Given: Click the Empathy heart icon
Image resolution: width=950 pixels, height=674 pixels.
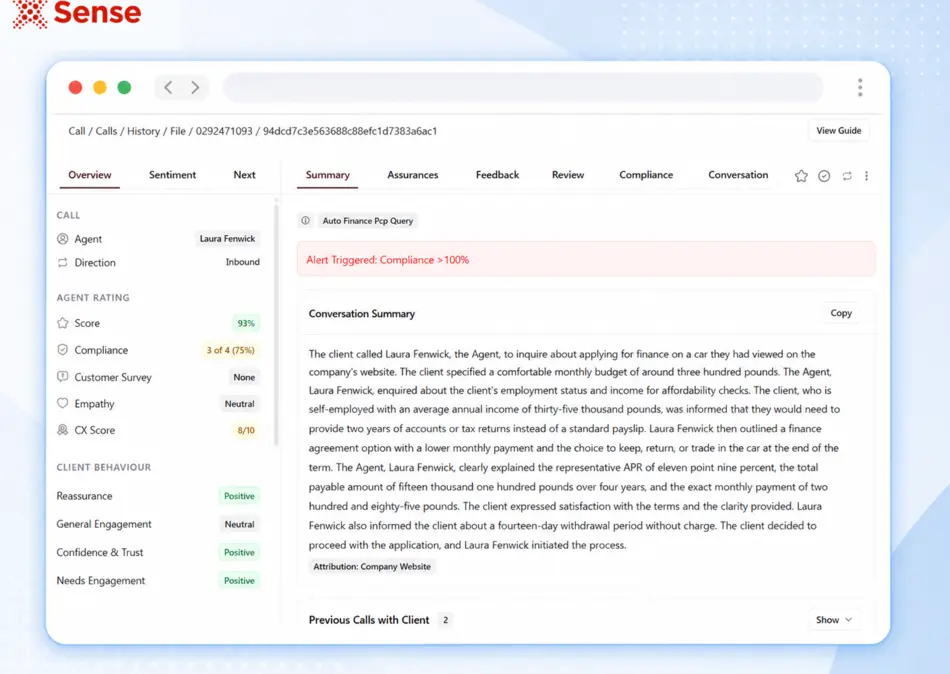Looking at the screenshot, I should pyautogui.click(x=62, y=403).
